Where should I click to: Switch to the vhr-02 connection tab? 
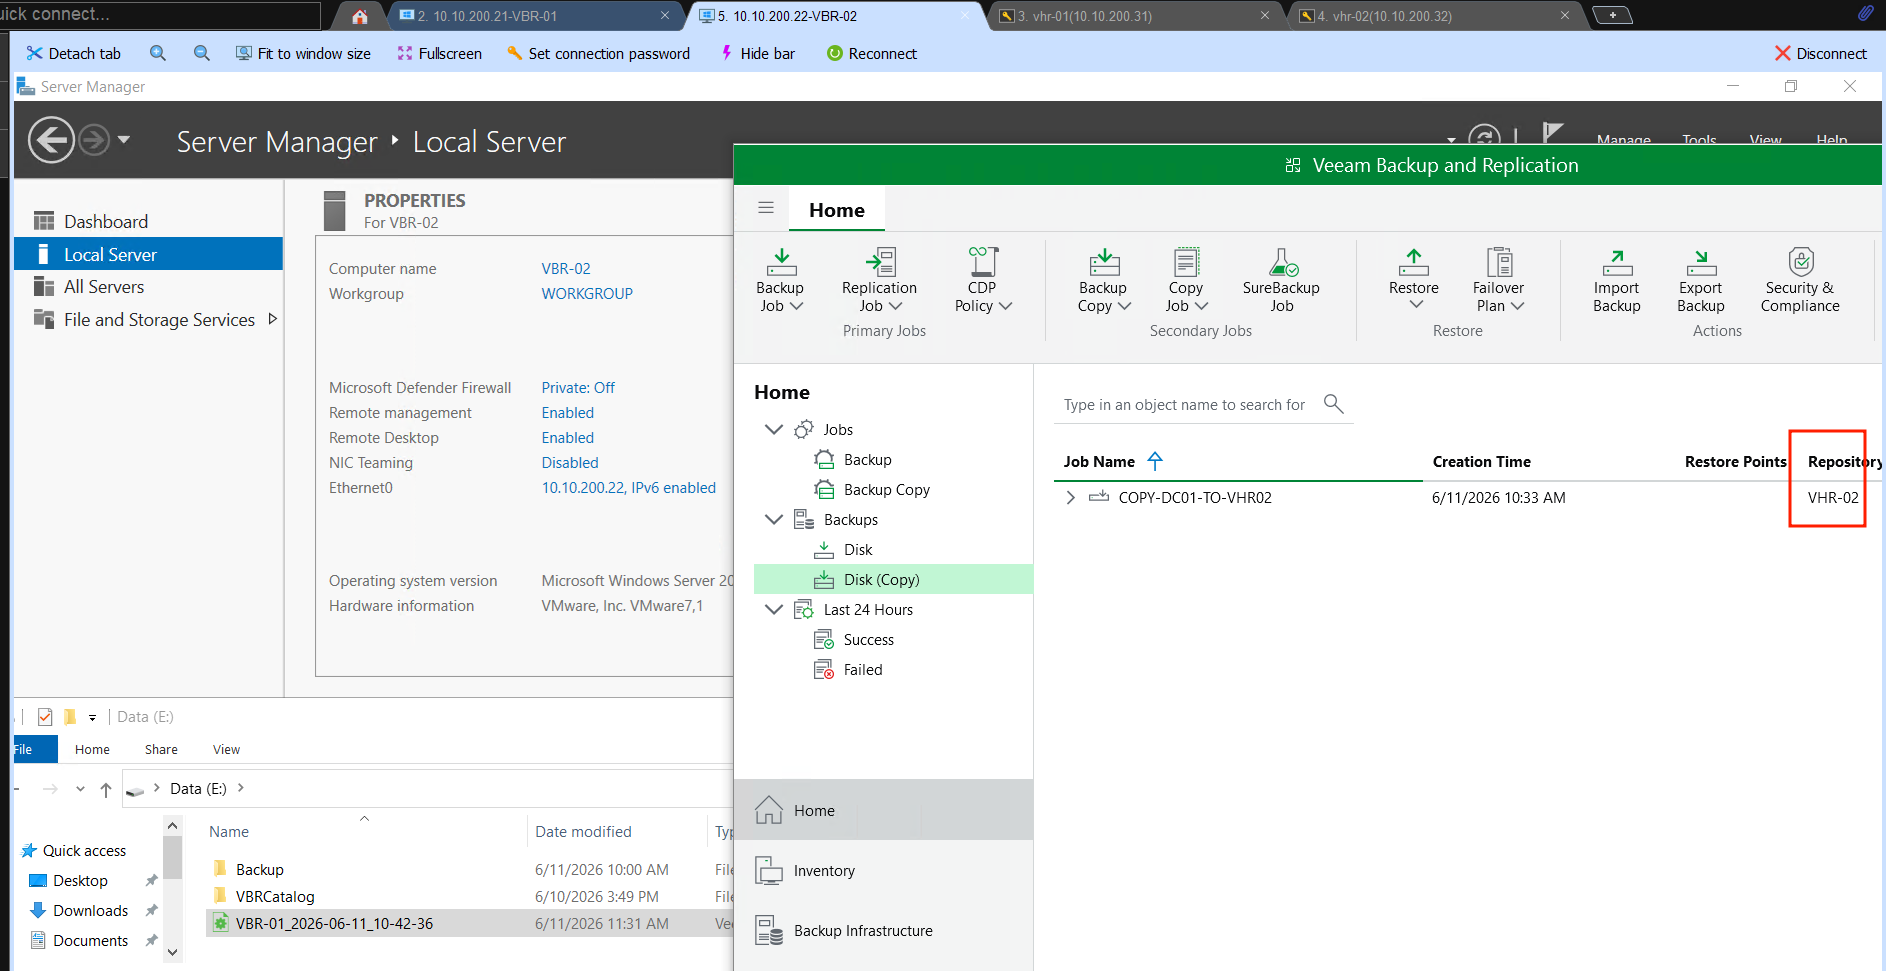pyautogui.click(x=1436, y=16)
